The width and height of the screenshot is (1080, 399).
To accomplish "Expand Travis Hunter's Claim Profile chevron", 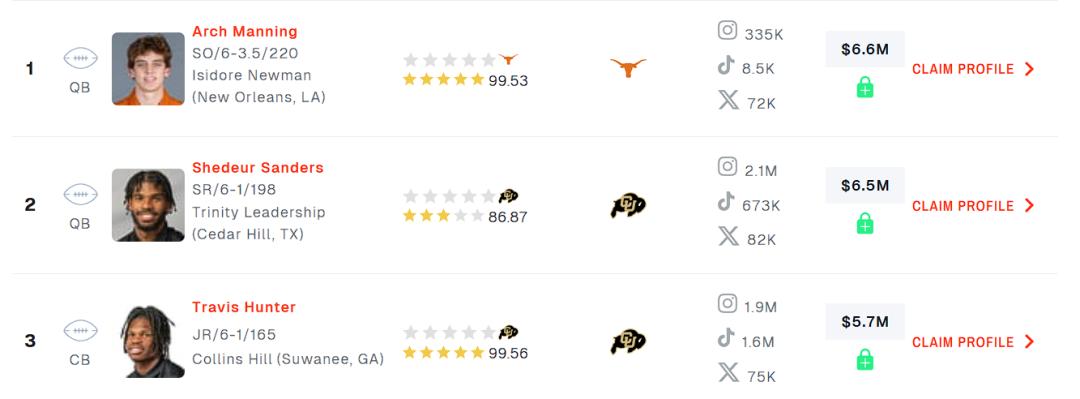I will coord(1029,342).
